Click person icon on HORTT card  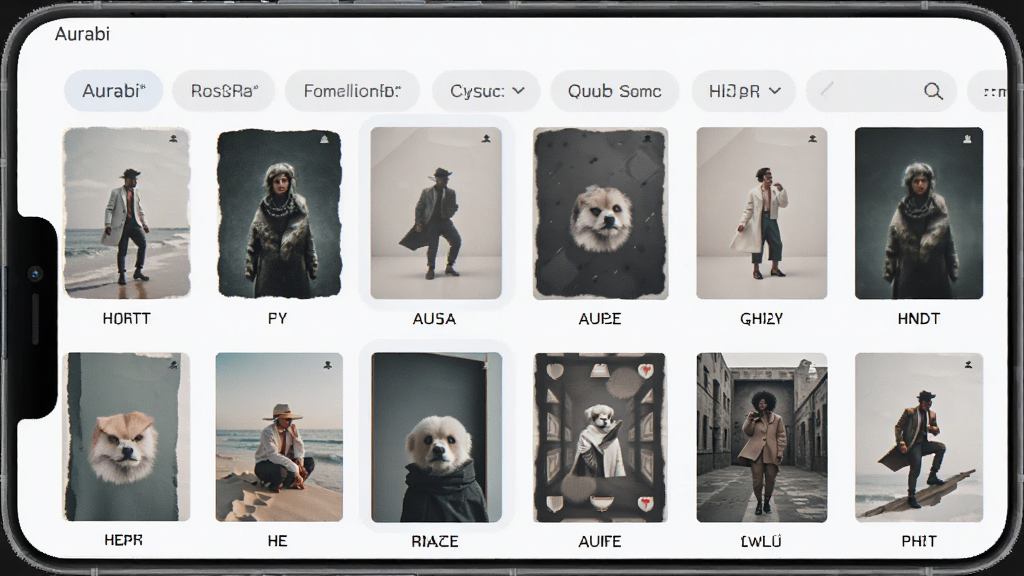174,138
